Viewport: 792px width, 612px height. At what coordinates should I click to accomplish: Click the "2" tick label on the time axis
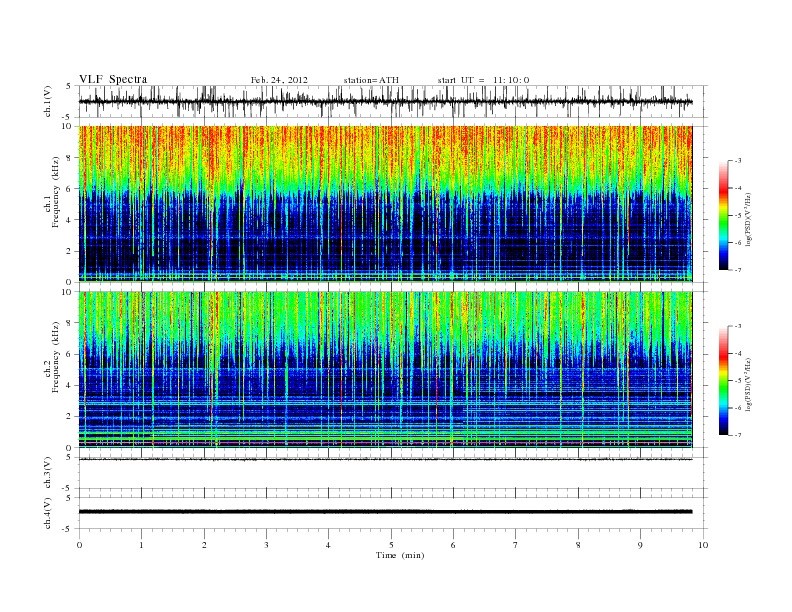[x=204, y=545]
